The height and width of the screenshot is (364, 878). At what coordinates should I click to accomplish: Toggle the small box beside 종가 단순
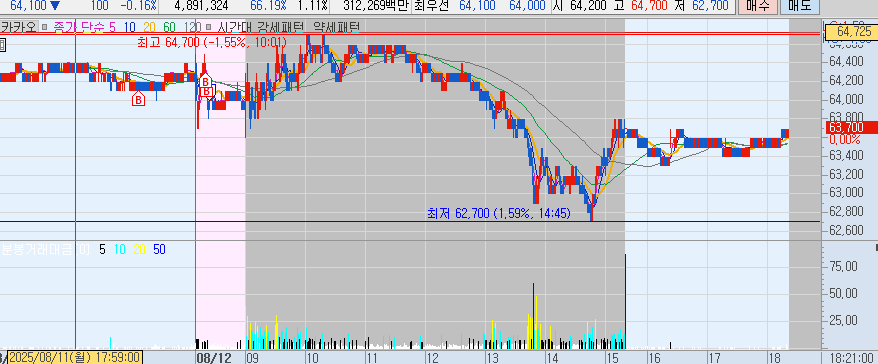click(45, 26)
